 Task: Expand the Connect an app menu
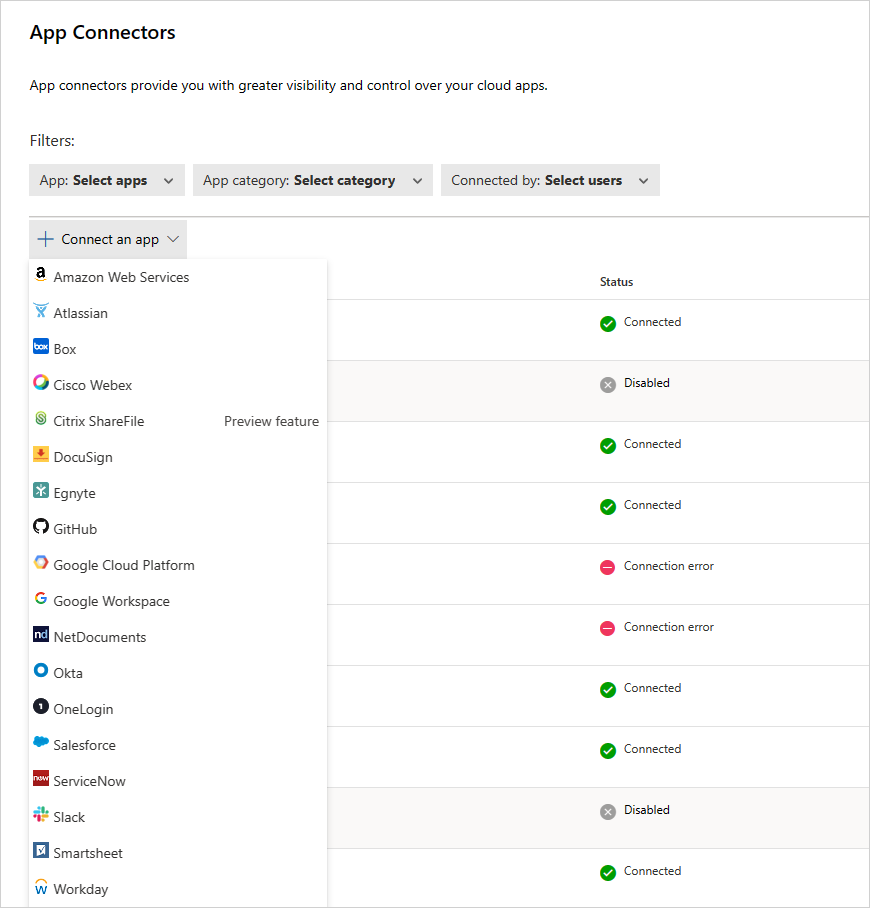point(107,239)
